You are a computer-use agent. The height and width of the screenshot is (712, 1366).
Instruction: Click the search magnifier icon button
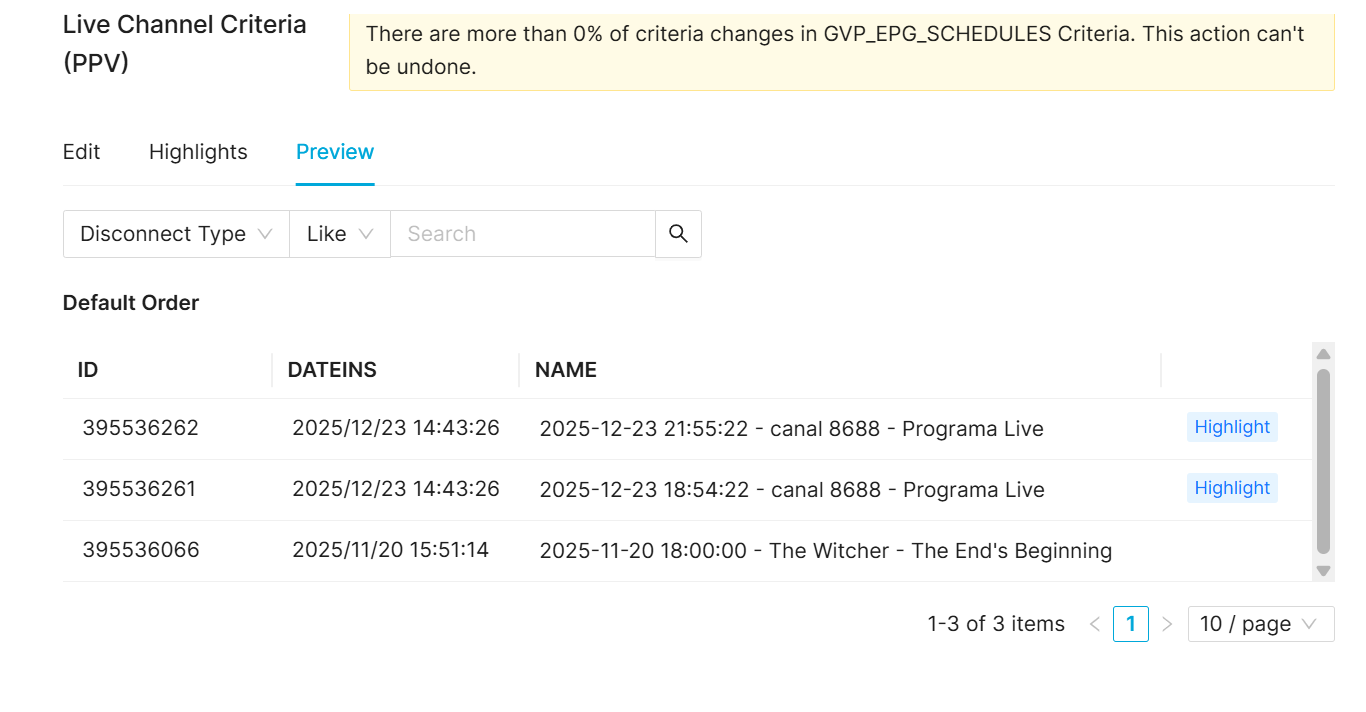point(678,234)
